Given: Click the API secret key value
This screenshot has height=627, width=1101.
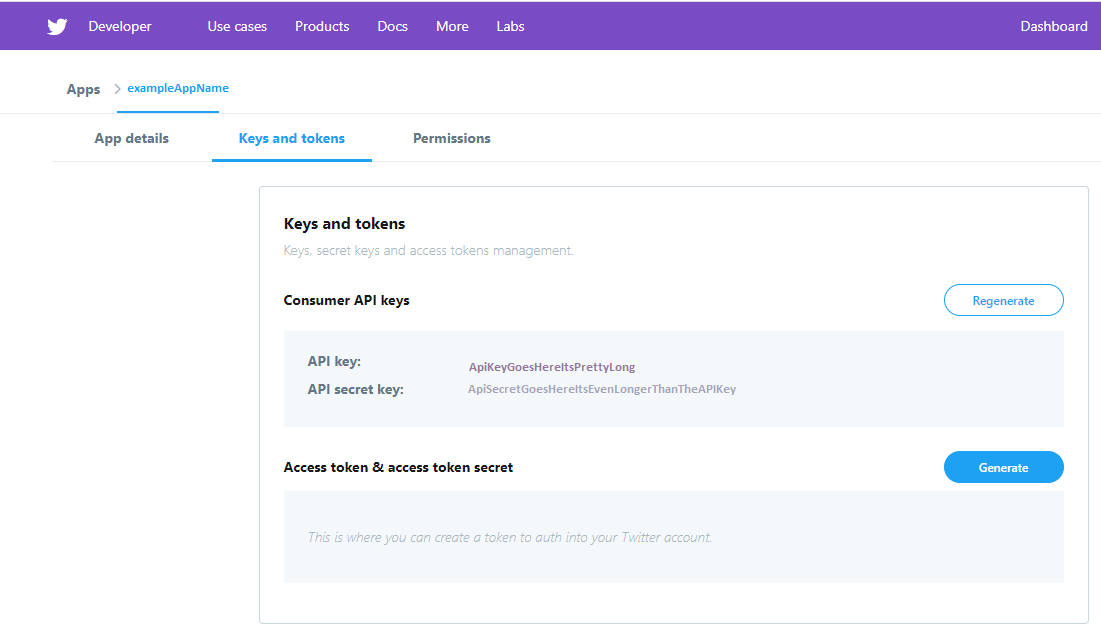Looking at the screenshot, I should click(602, 389).
